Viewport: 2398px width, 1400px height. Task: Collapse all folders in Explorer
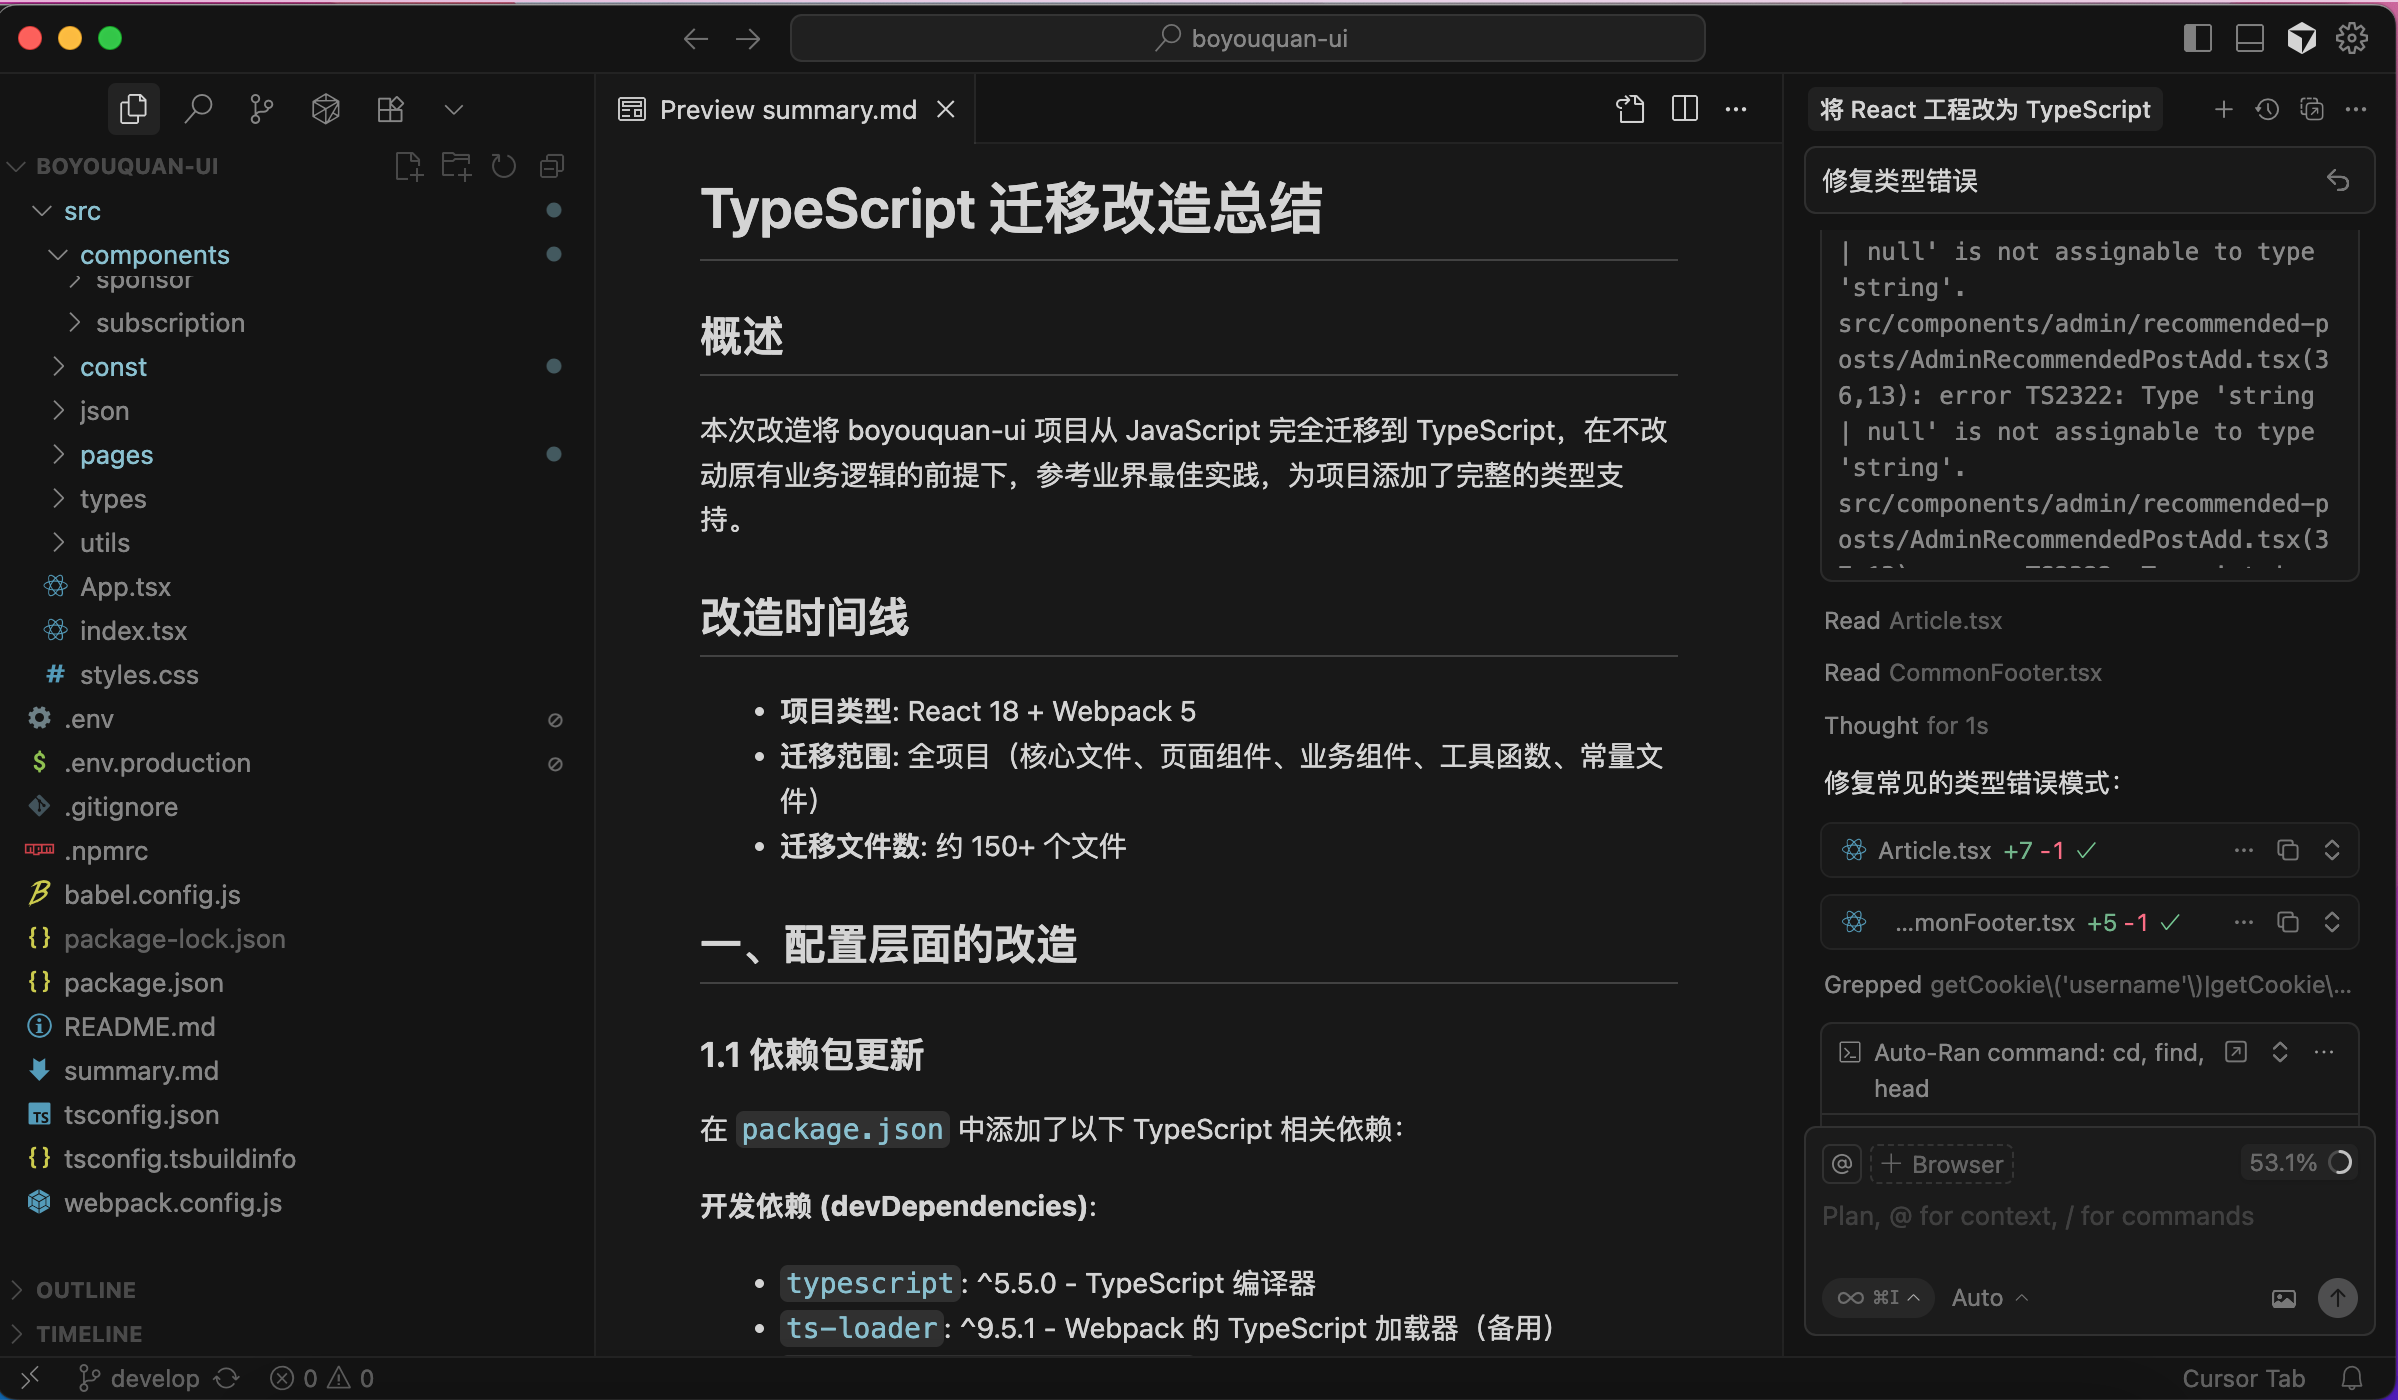pyautogui.click(x=551, y=165)
